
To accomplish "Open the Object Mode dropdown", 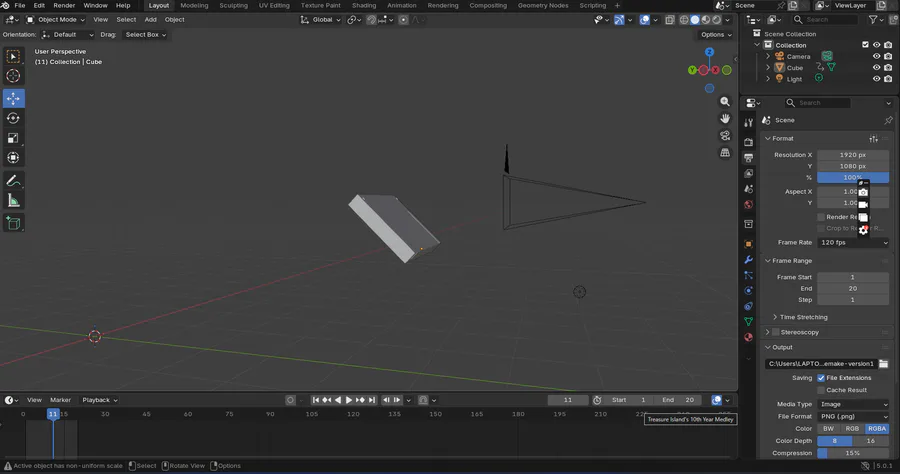I will point(55,20).
